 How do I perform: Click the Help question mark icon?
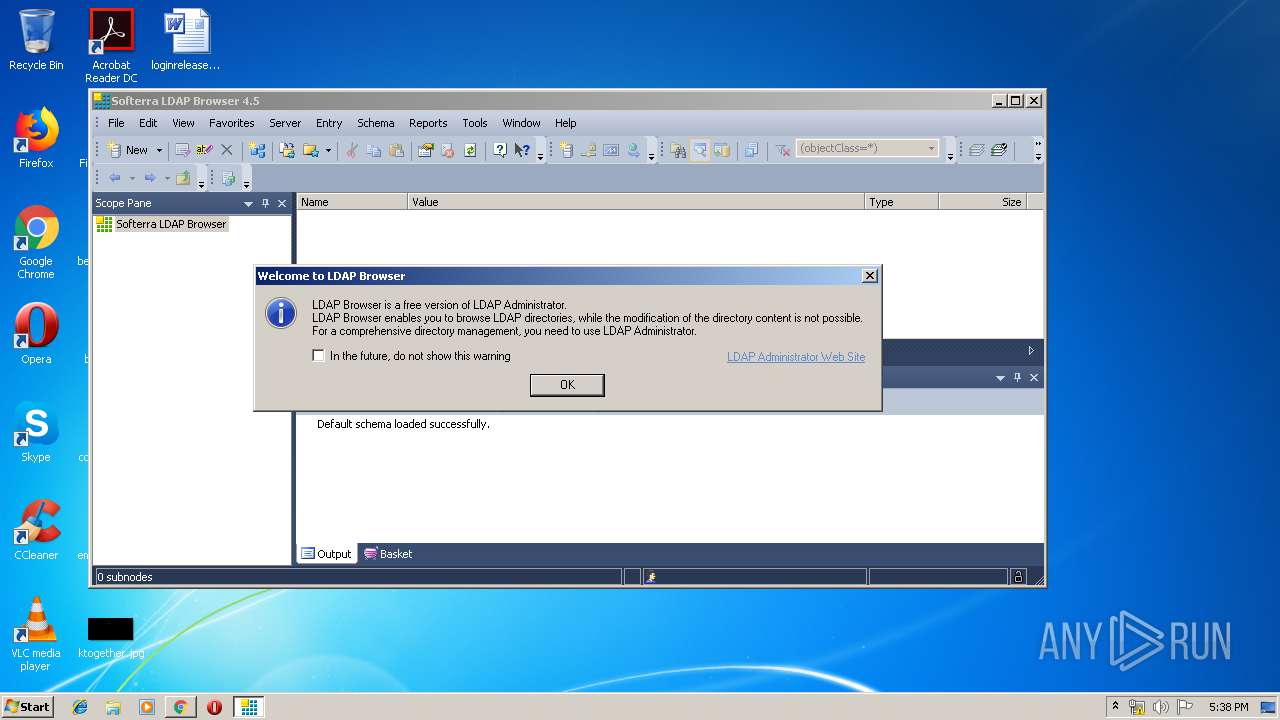pos(500,150)
